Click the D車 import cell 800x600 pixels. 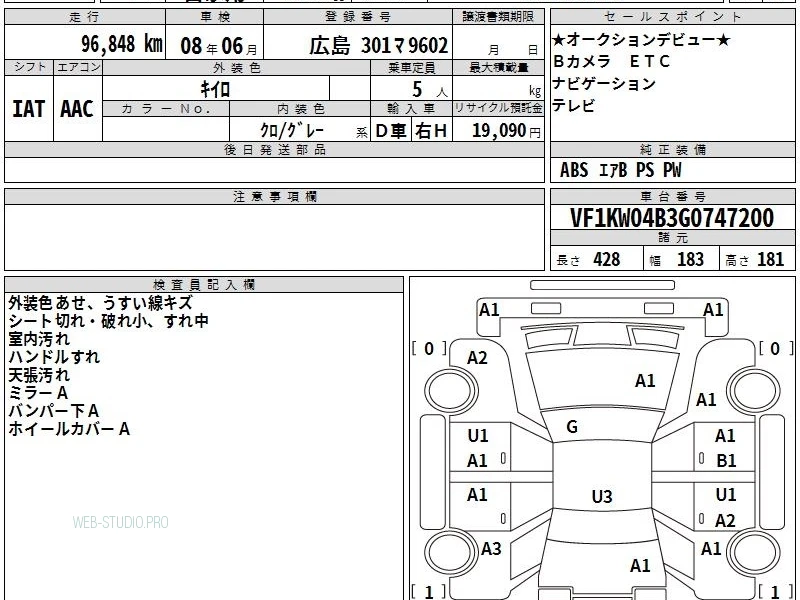[x=390, y=131]
